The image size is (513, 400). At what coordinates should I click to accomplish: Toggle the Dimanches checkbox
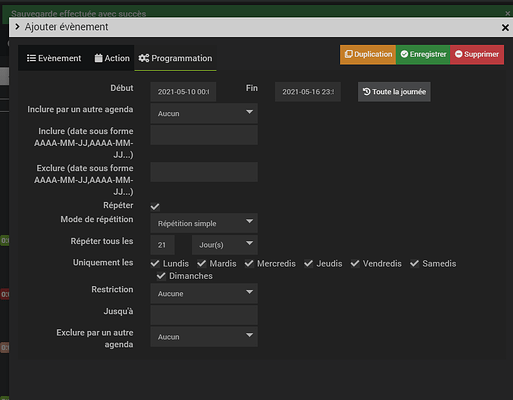[x=161, y=276]
